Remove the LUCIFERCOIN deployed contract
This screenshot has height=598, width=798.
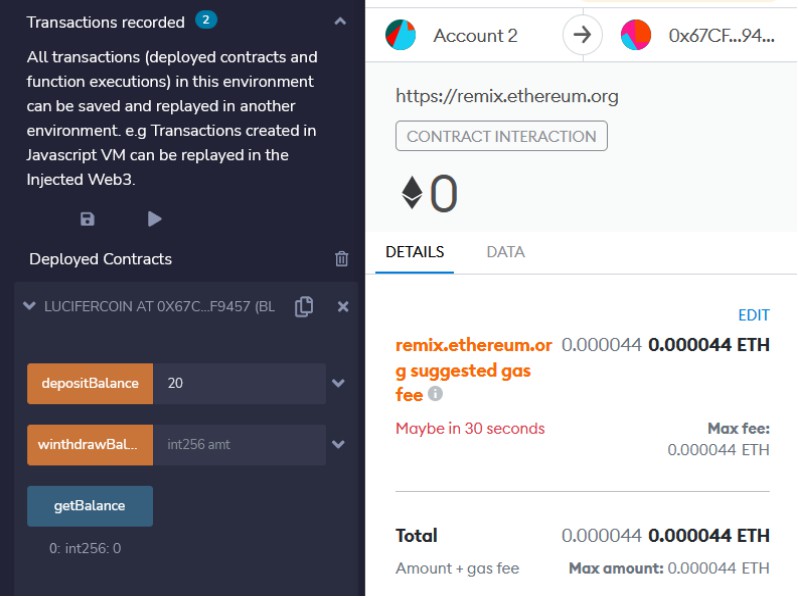tap(343, 306)
